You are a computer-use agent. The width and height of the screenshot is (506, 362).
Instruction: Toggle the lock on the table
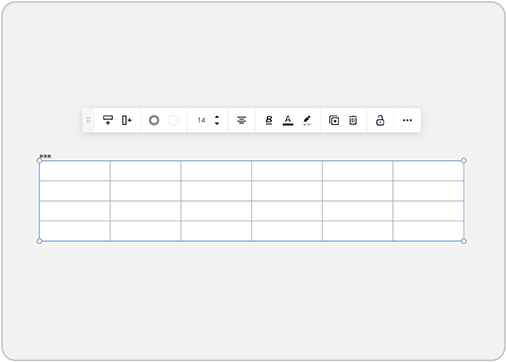point(380,120)
